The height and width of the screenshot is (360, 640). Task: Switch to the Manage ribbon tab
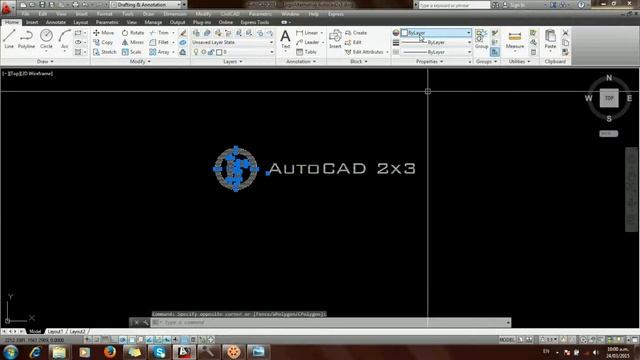[x=153, y=22]
